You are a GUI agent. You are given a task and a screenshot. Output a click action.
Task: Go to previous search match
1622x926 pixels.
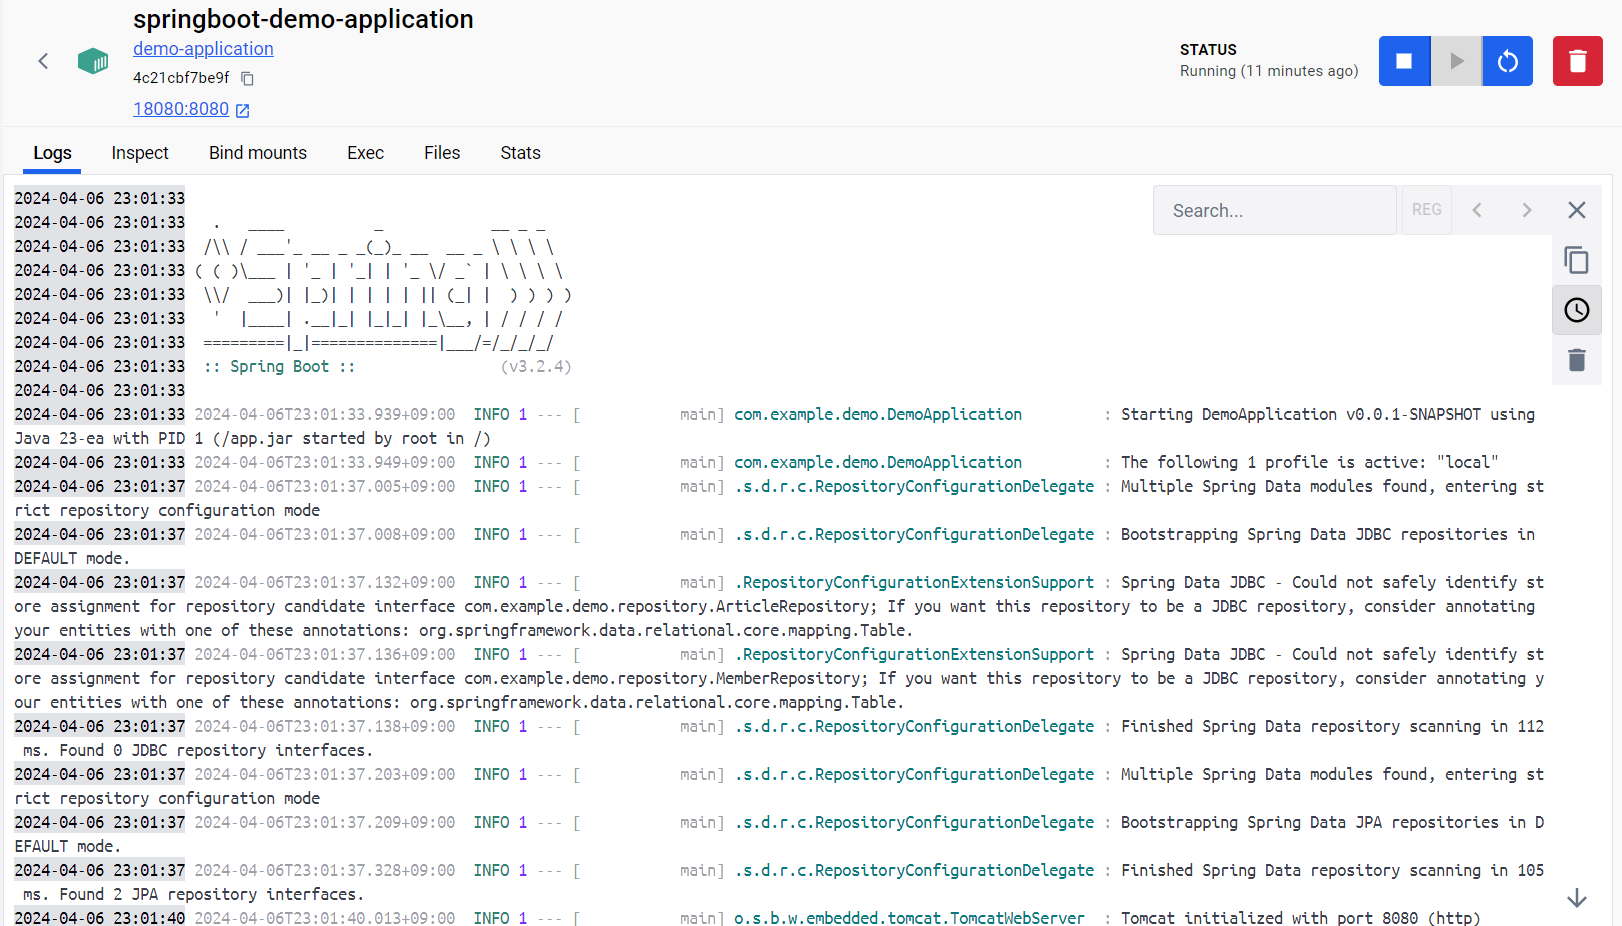tap(1477, 210)
